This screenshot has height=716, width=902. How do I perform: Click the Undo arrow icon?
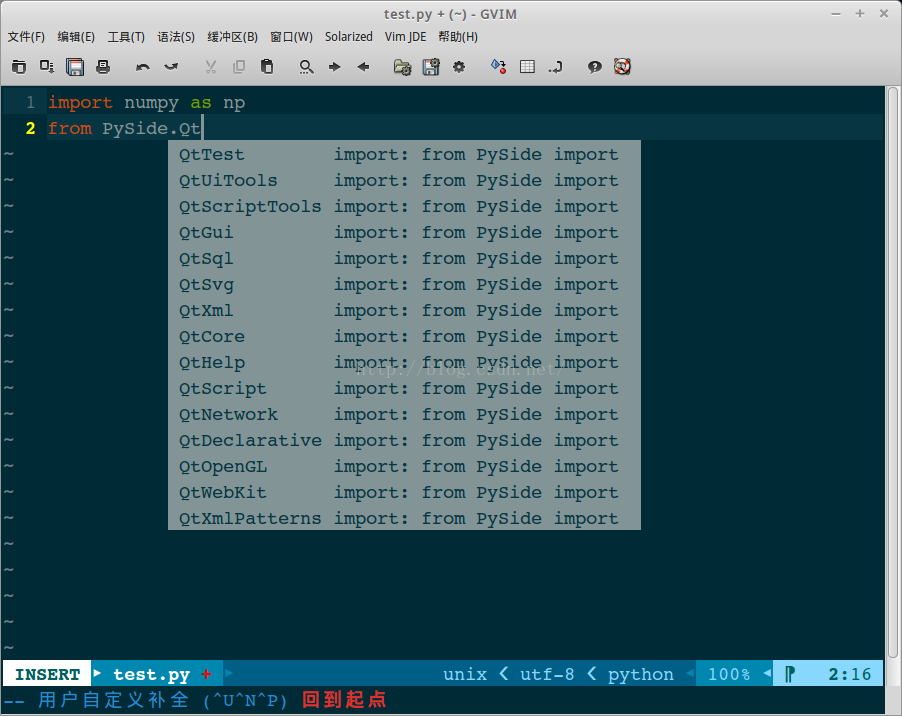click(x=143, y=67)
